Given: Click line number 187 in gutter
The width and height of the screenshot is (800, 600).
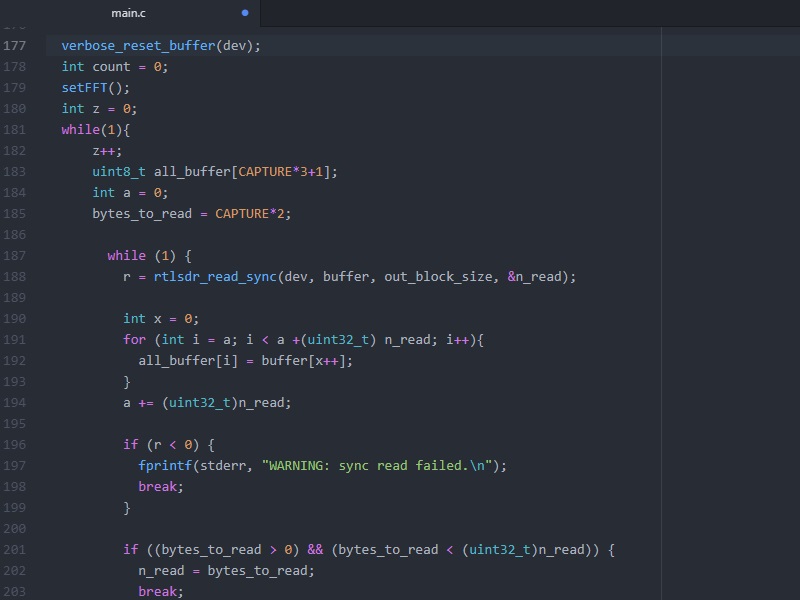Looking at the screenshot, I should (x=14, y=256).
